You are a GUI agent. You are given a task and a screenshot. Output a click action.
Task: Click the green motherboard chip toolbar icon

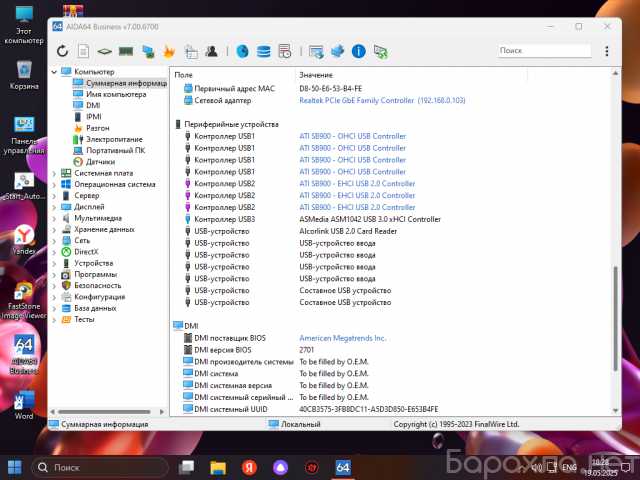coord(104,51)
